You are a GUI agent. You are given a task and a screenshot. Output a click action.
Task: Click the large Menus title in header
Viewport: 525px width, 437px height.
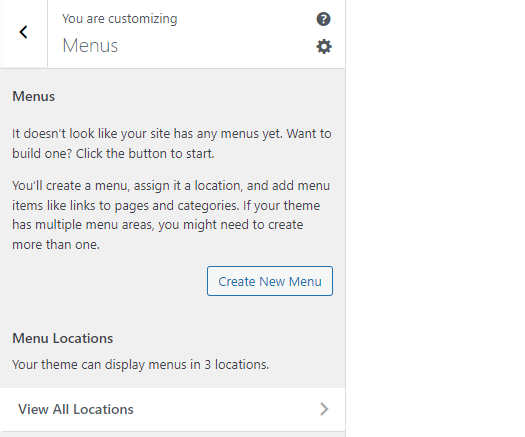(90, 46)
